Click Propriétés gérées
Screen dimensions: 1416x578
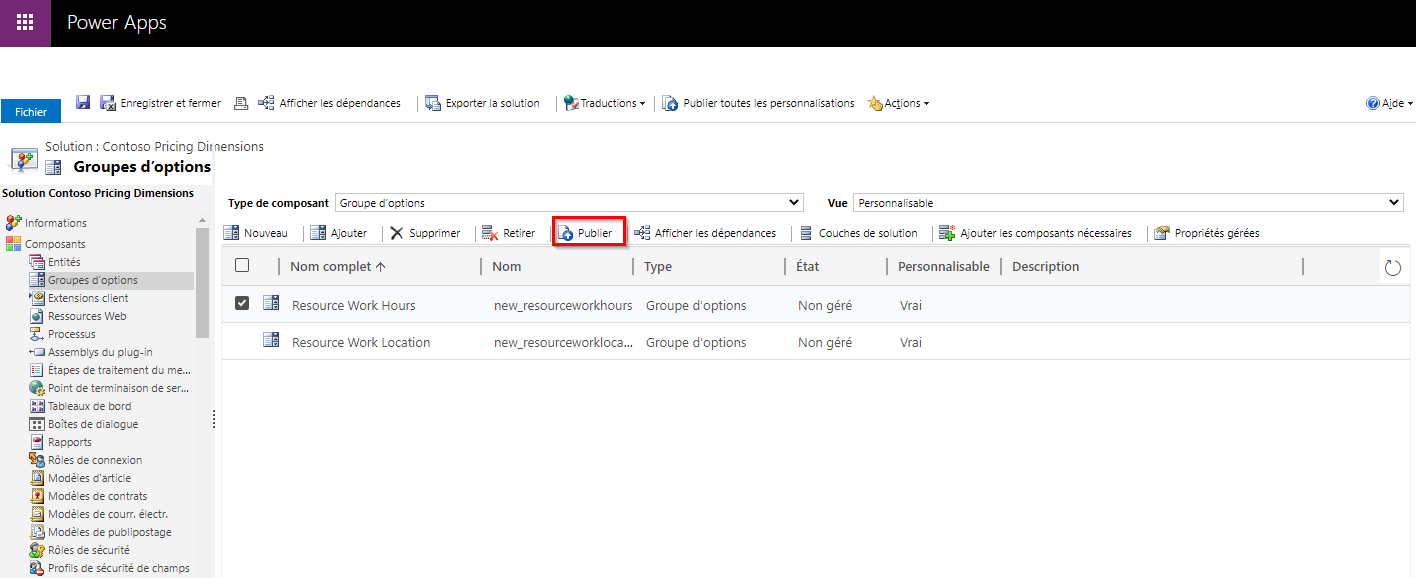[1206, 233]
